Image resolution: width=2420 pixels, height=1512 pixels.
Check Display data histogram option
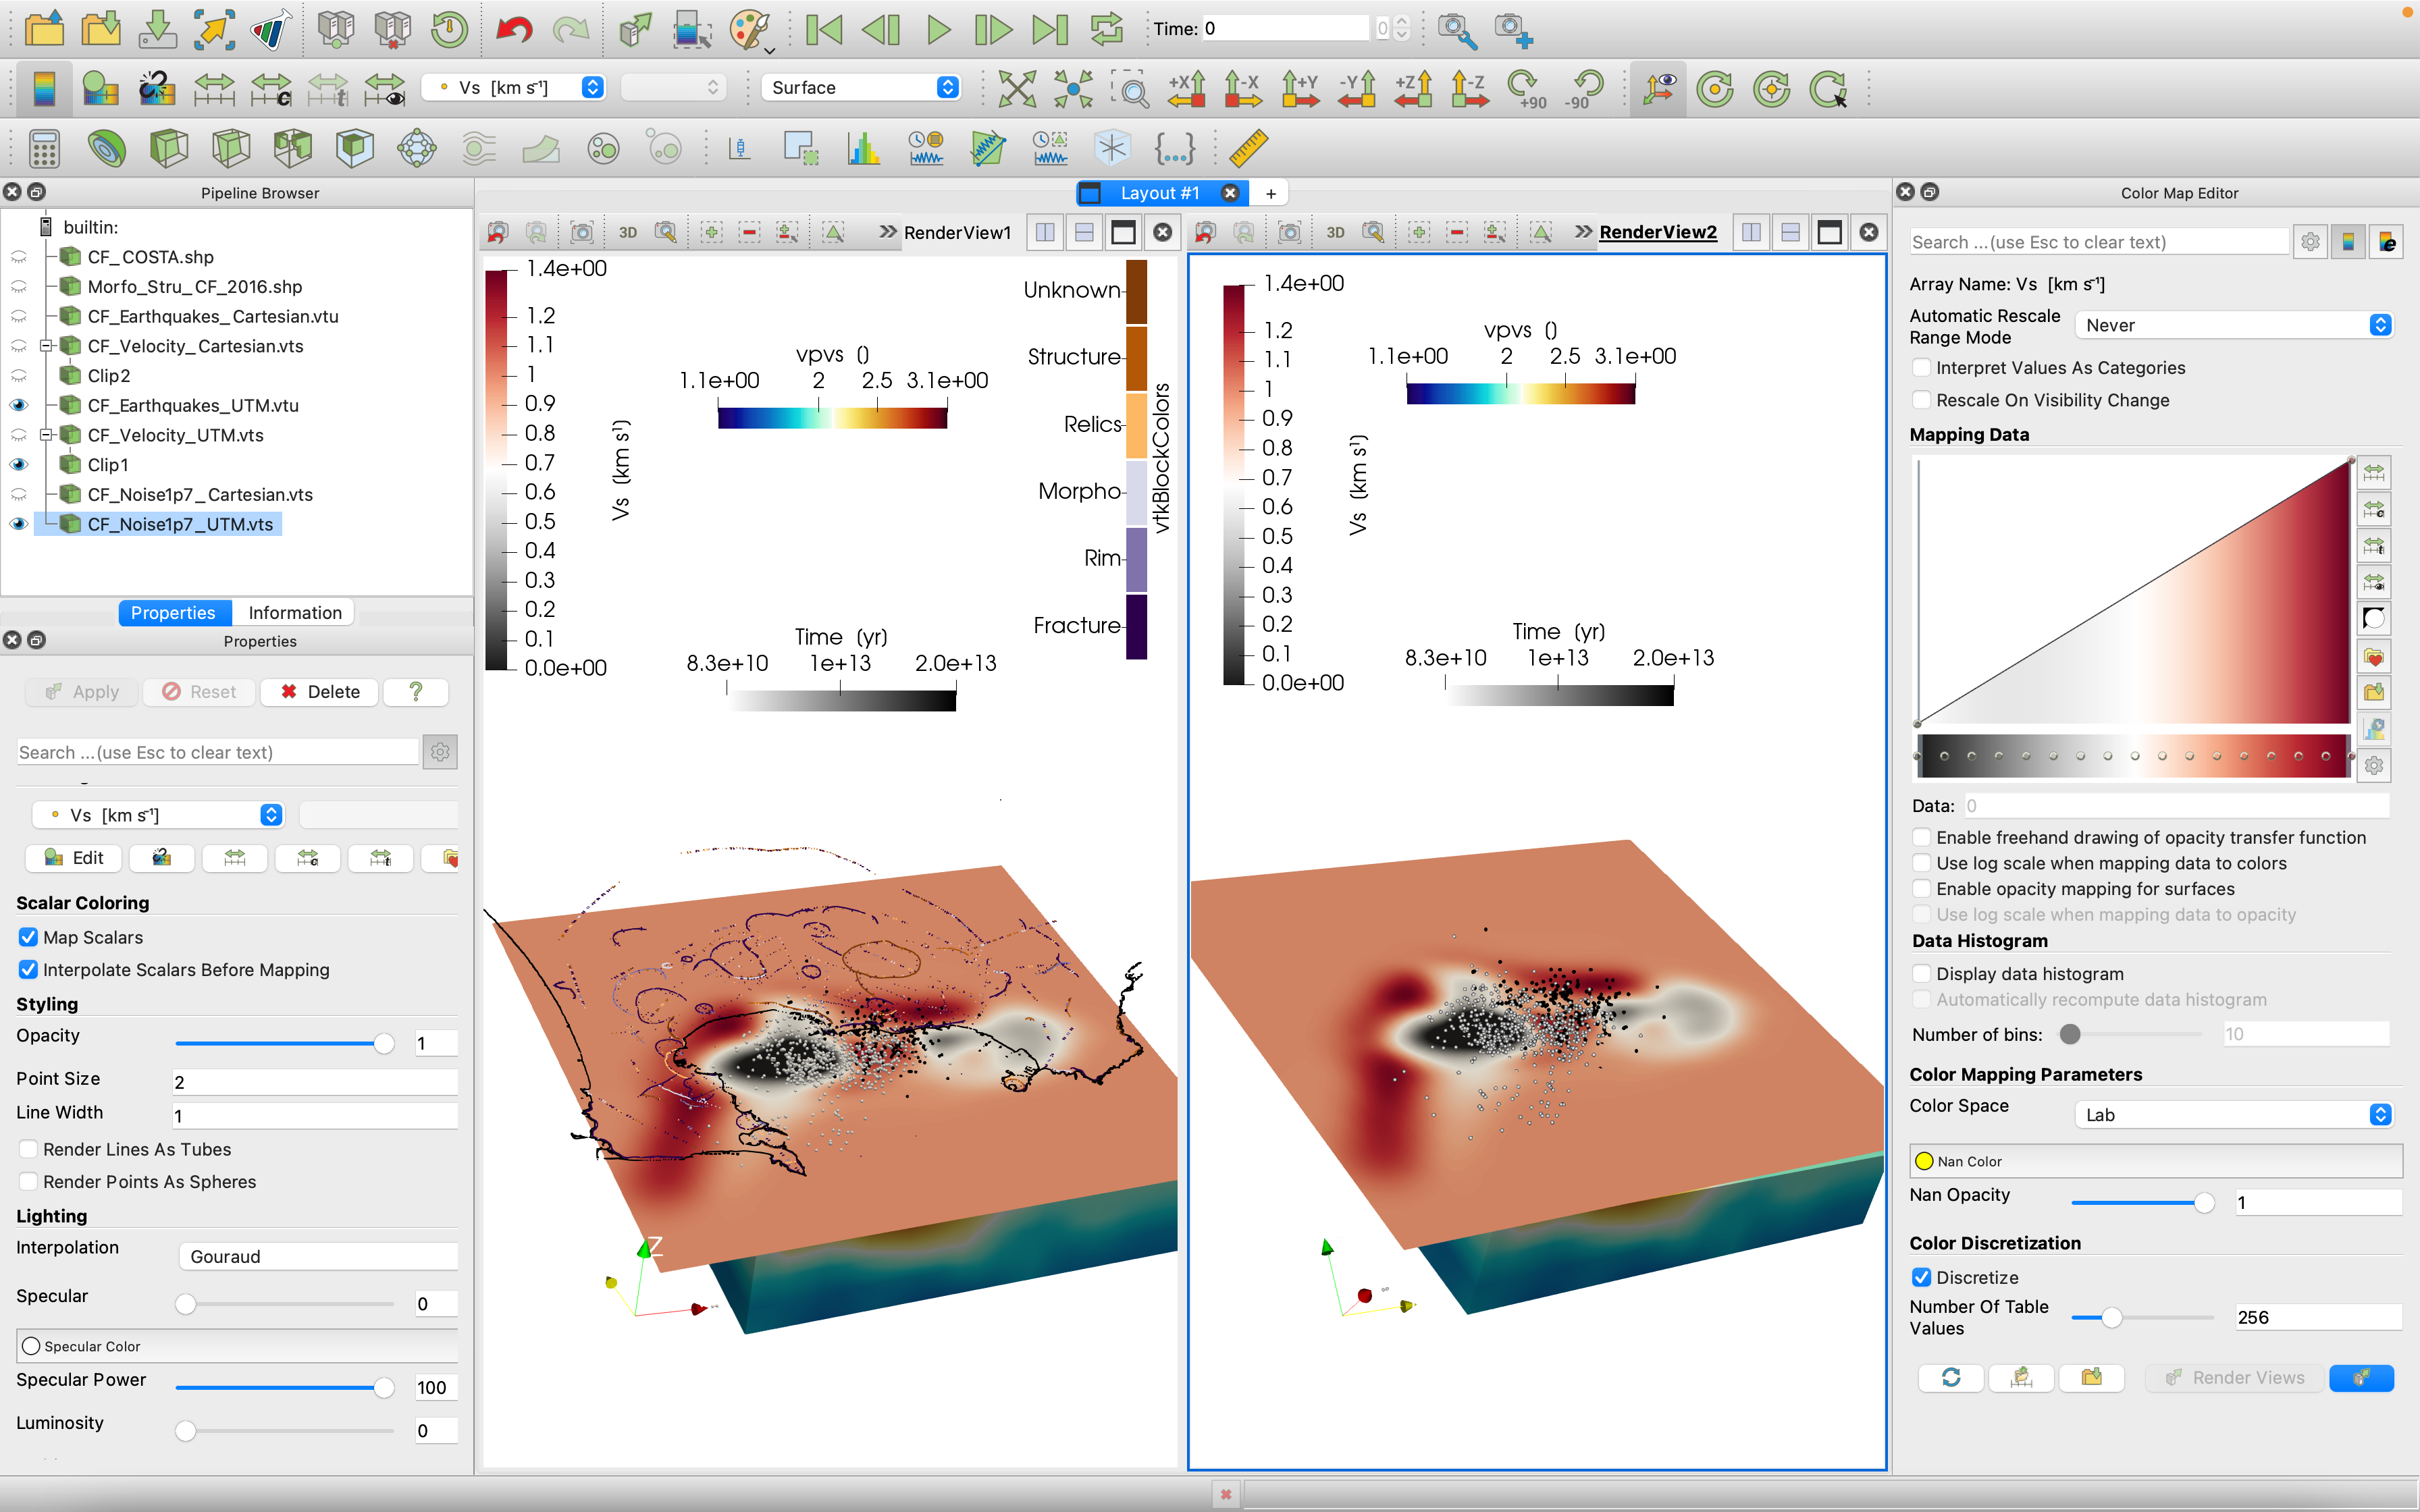(x=1921, y=973)
